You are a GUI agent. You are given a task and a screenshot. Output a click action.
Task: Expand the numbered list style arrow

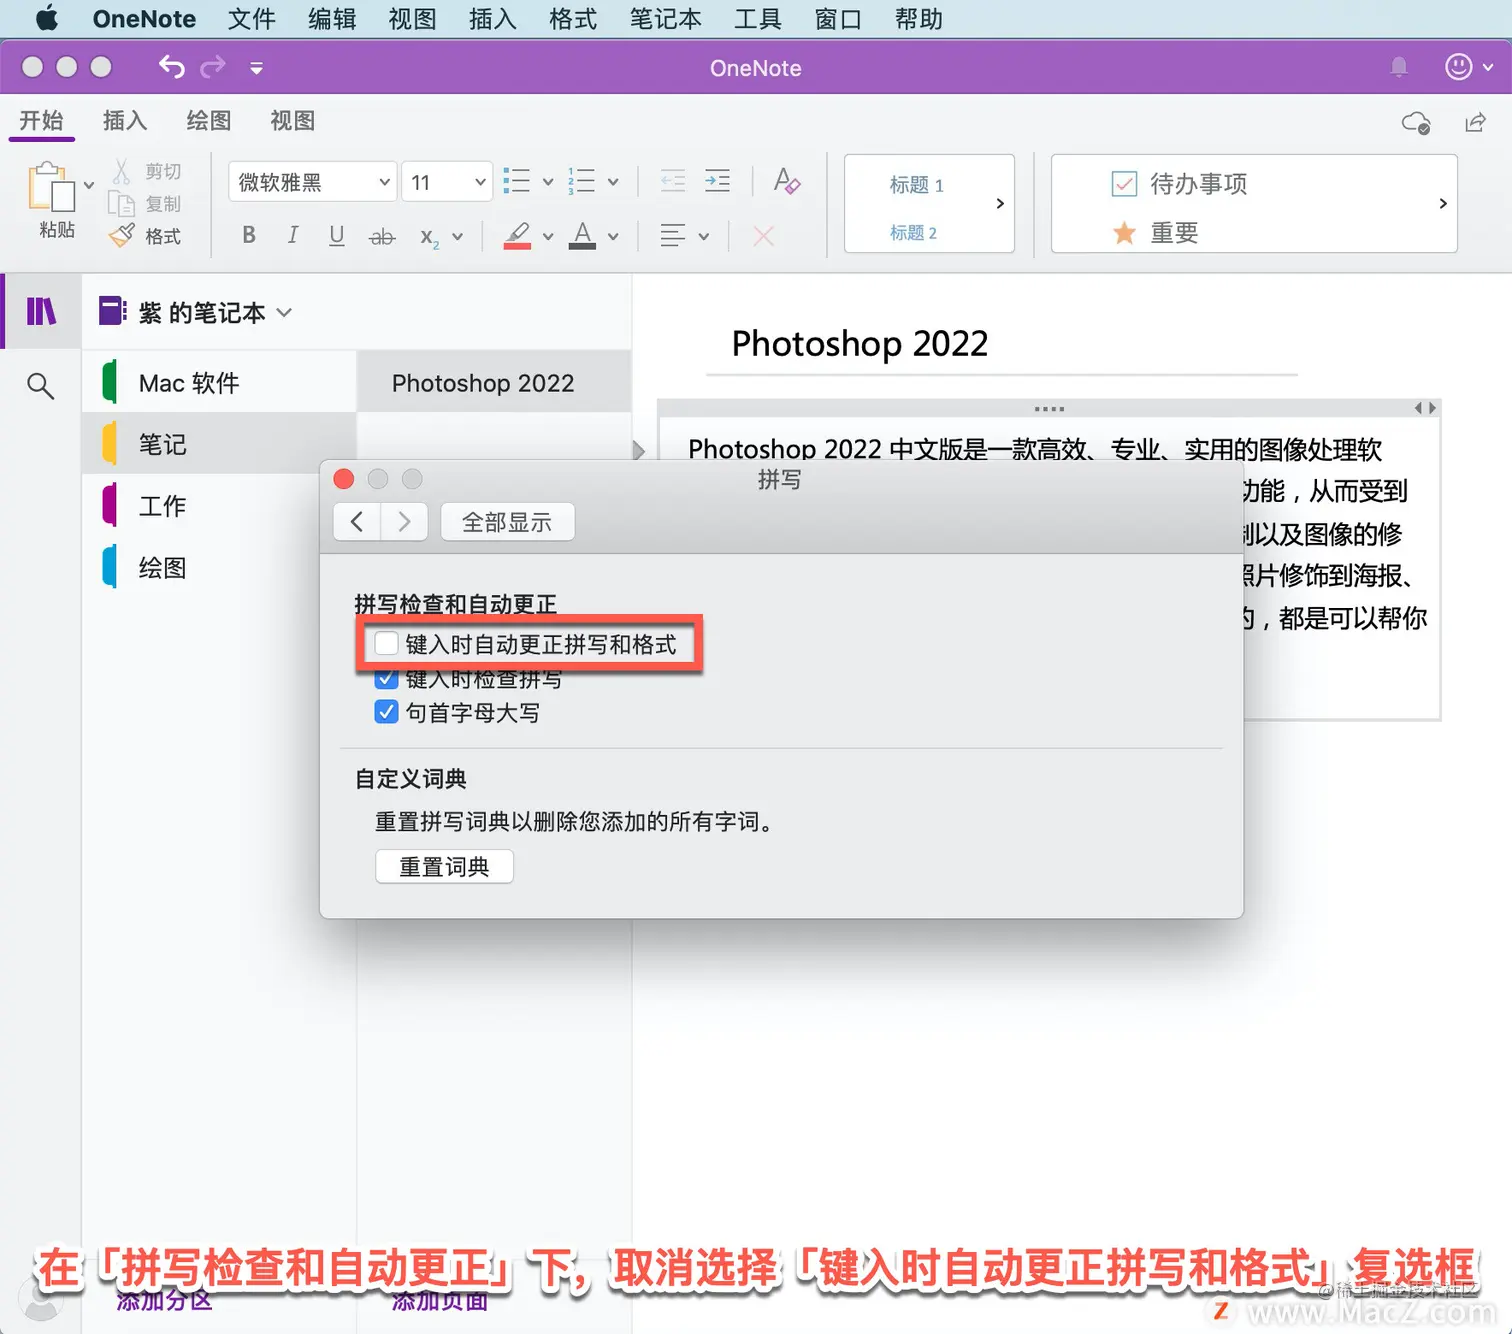[613, 182]
